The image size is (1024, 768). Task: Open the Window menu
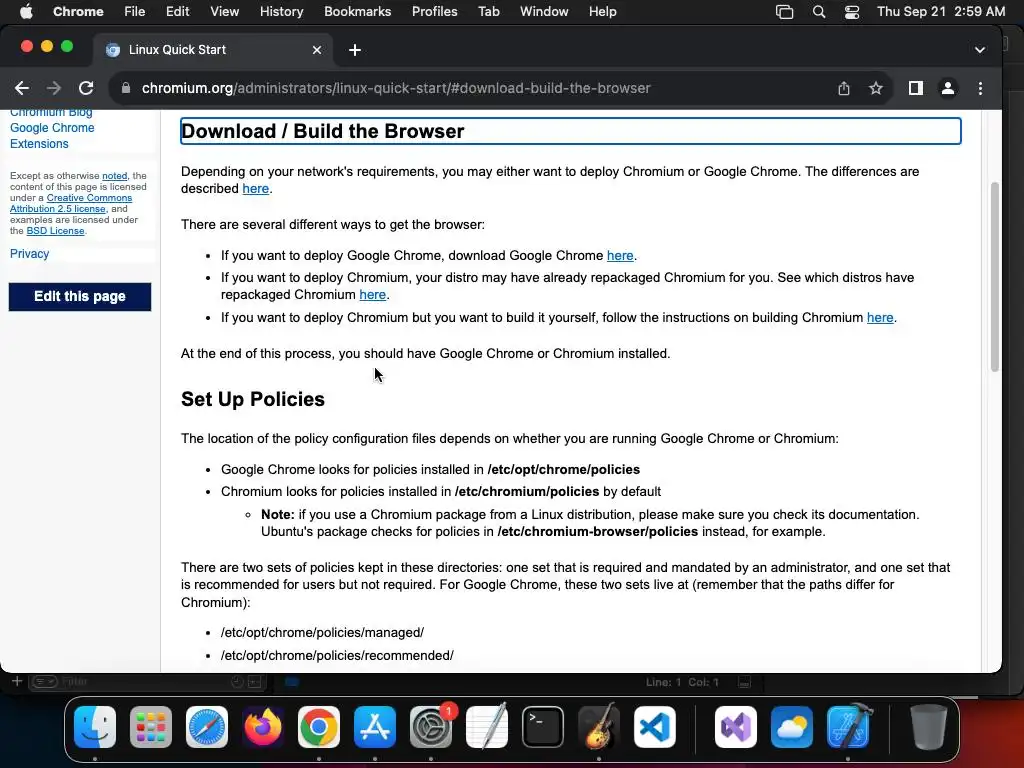click(x=544, y=12)
